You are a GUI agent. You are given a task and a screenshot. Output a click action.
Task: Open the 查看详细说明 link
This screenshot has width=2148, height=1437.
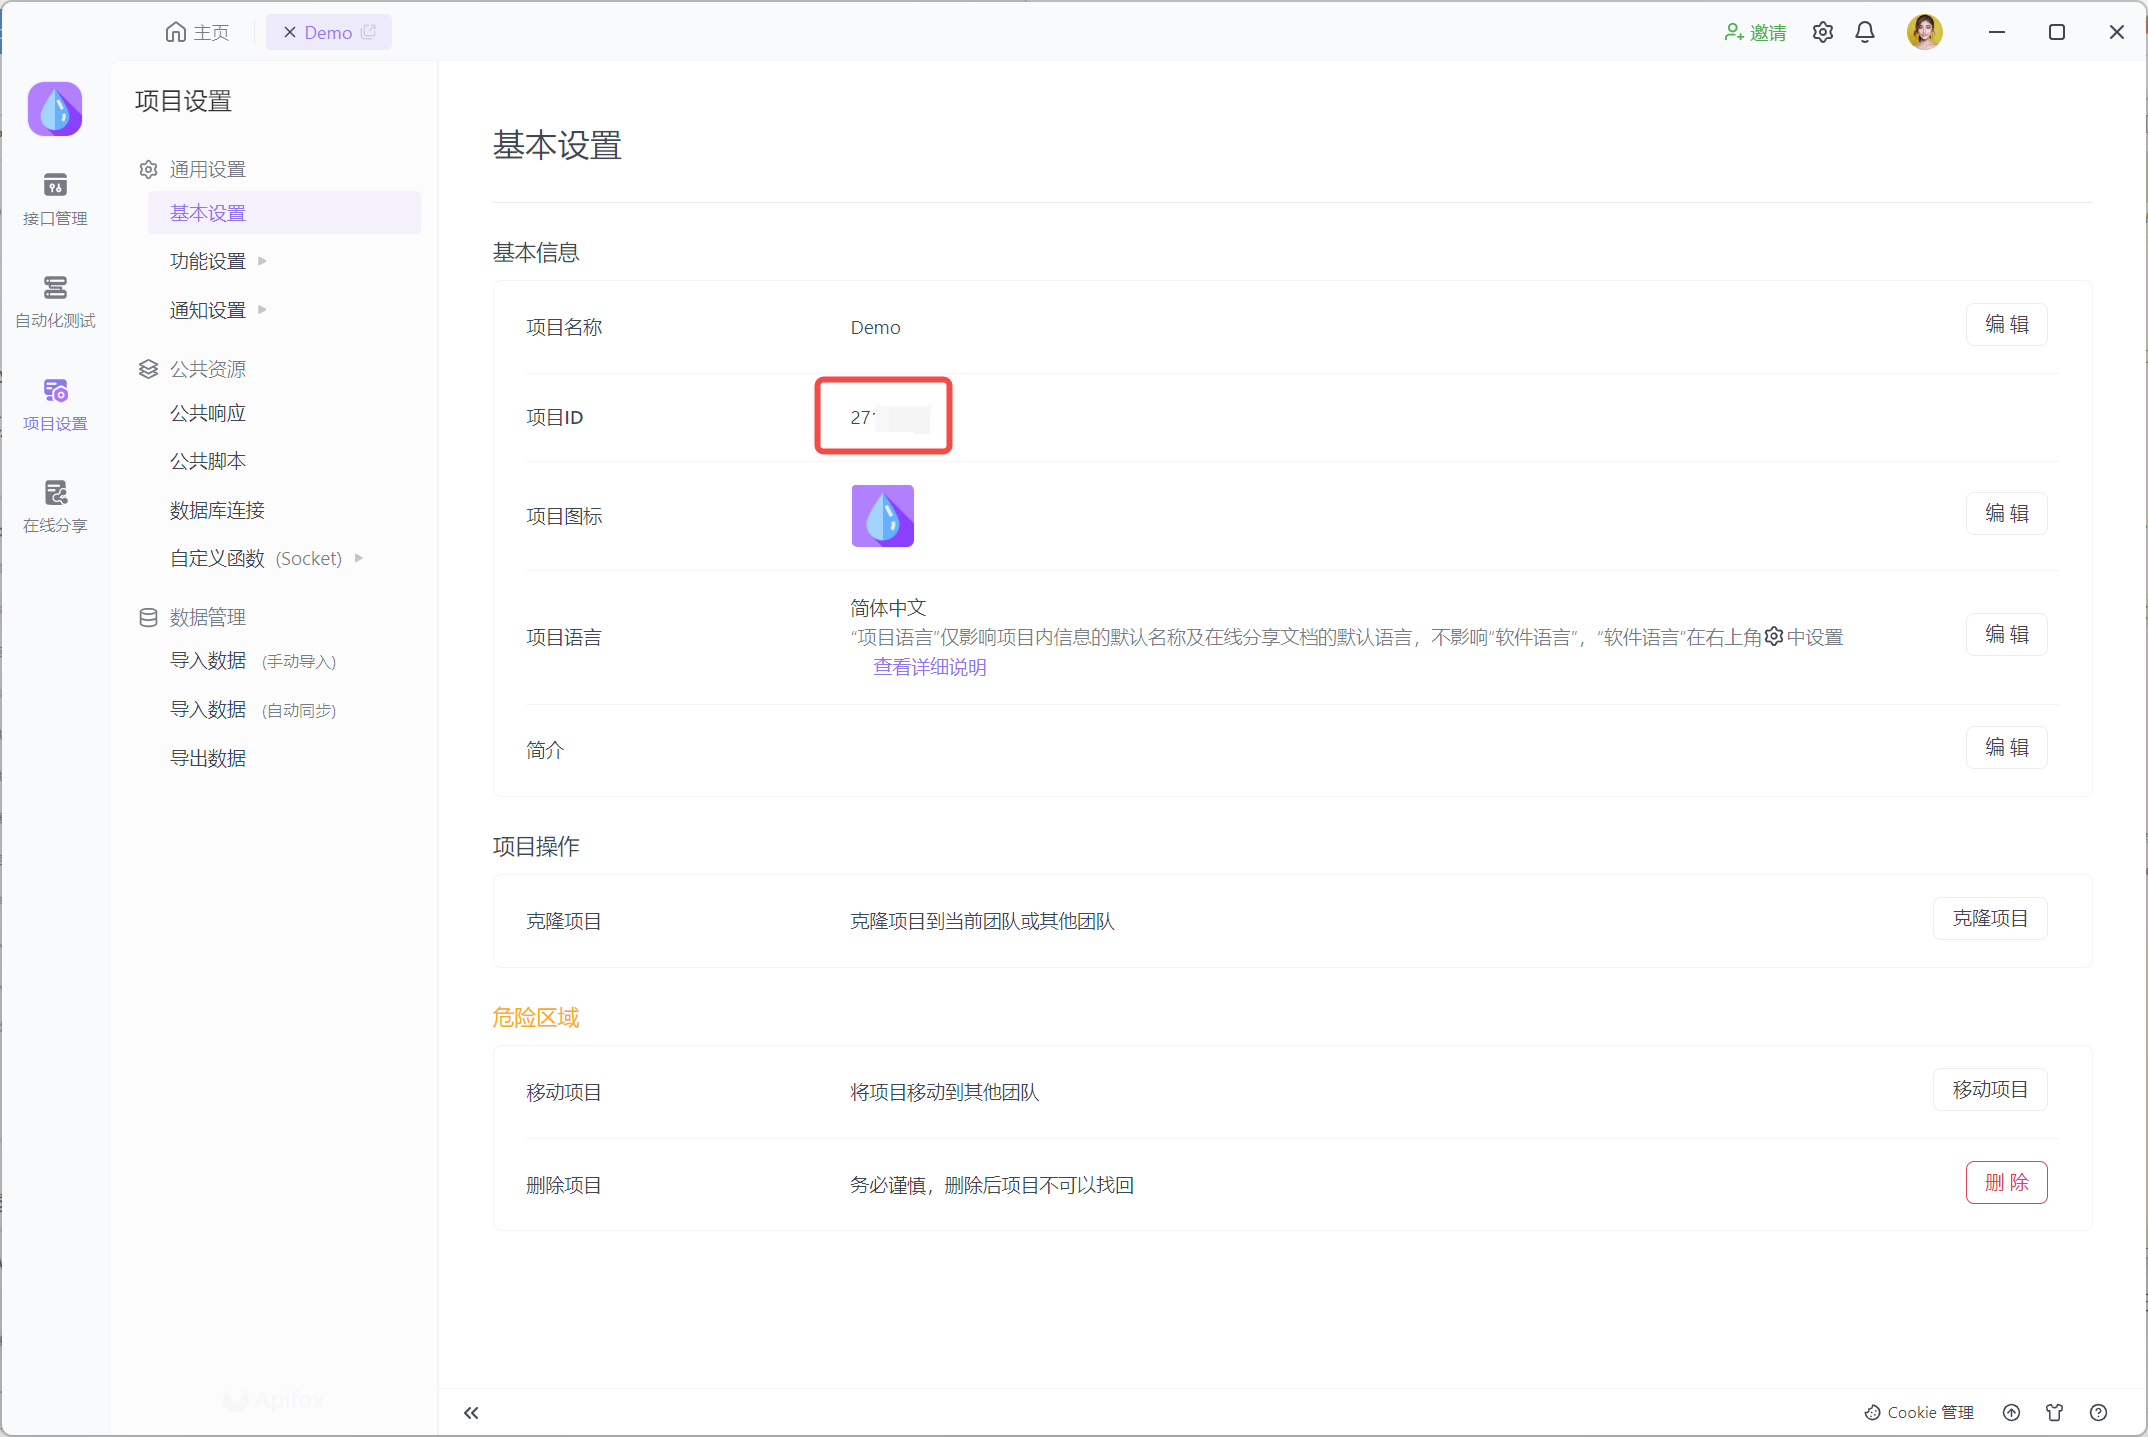point(929,667)
